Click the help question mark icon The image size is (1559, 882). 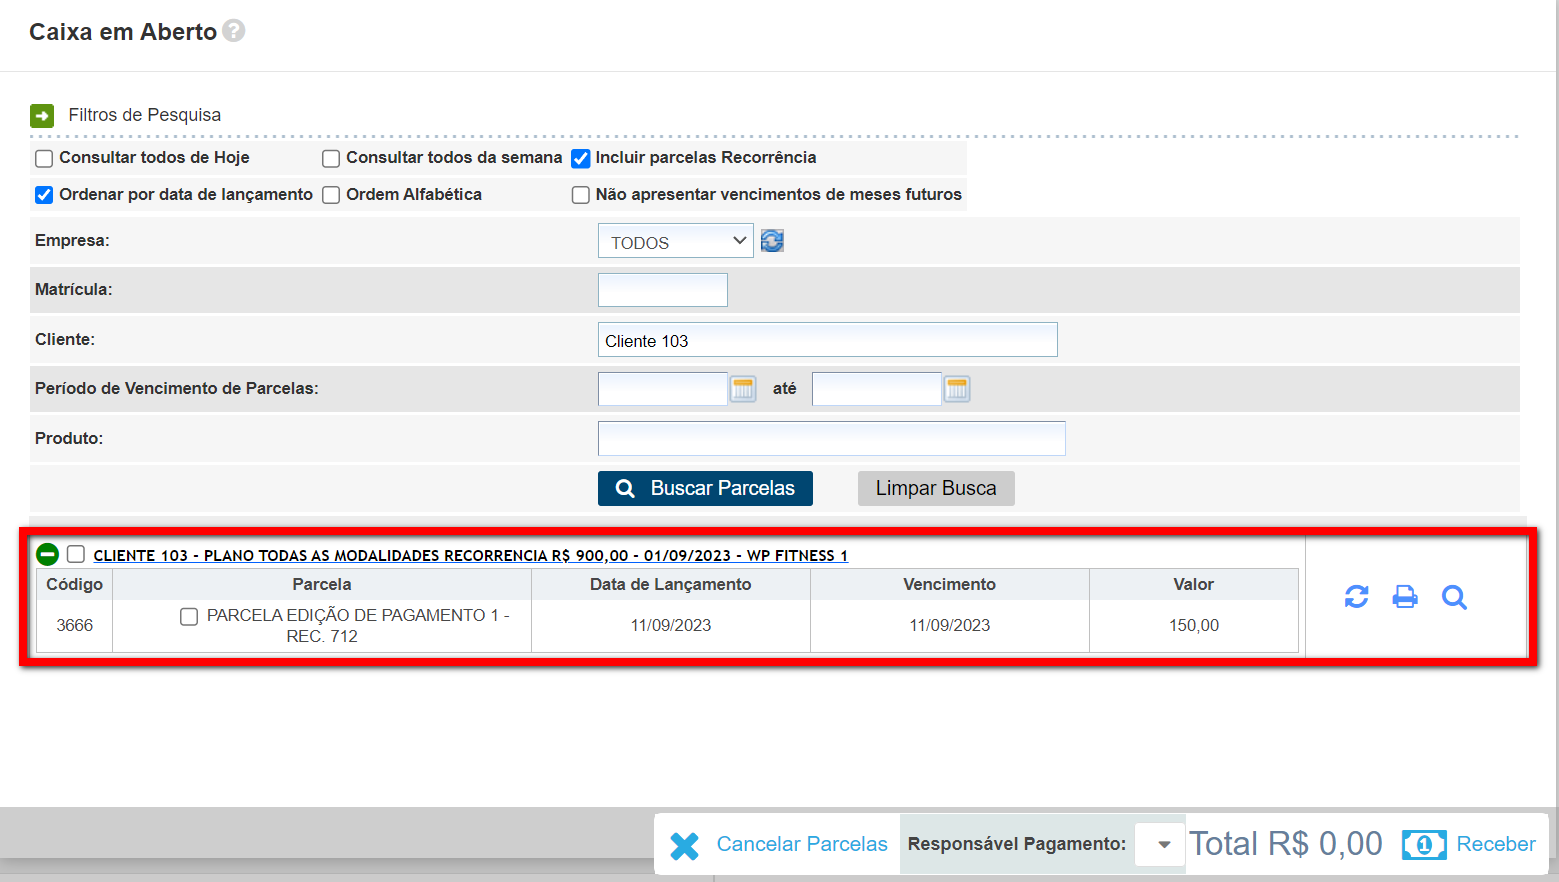click(x=233, y=31)
